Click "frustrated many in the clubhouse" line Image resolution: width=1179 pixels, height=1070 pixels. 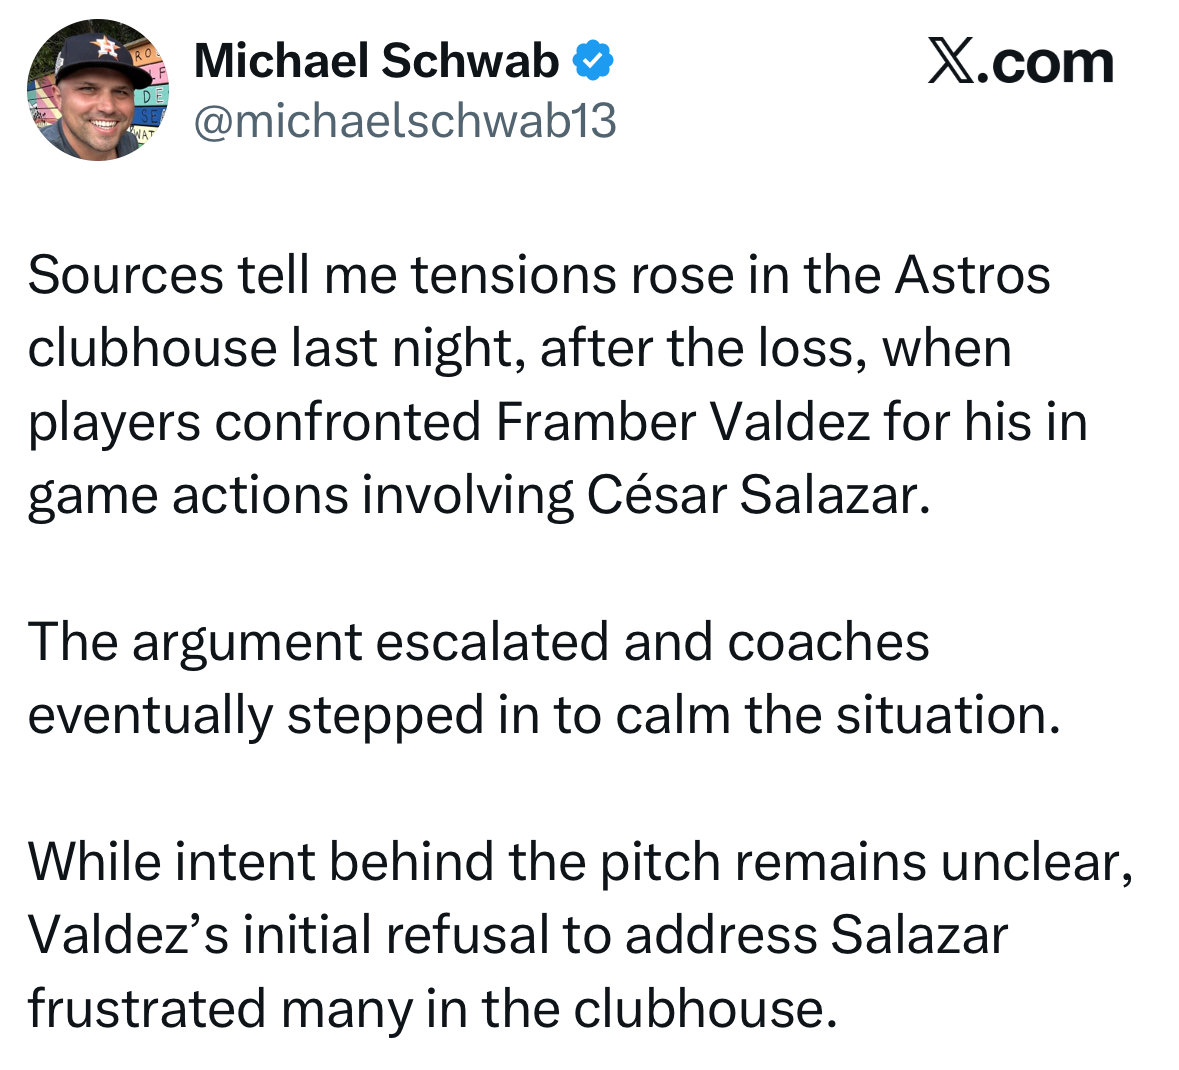tap(433, 1009)
